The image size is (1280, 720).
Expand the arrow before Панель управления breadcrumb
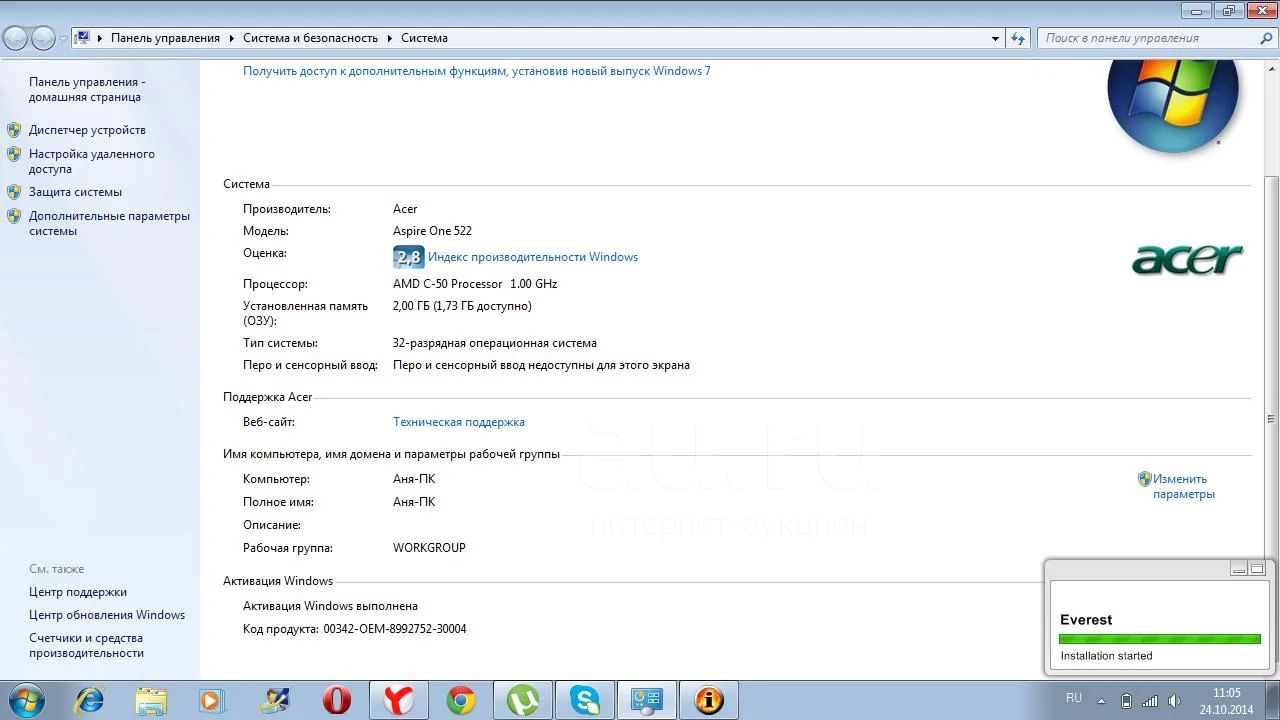[x=100, y=38]
